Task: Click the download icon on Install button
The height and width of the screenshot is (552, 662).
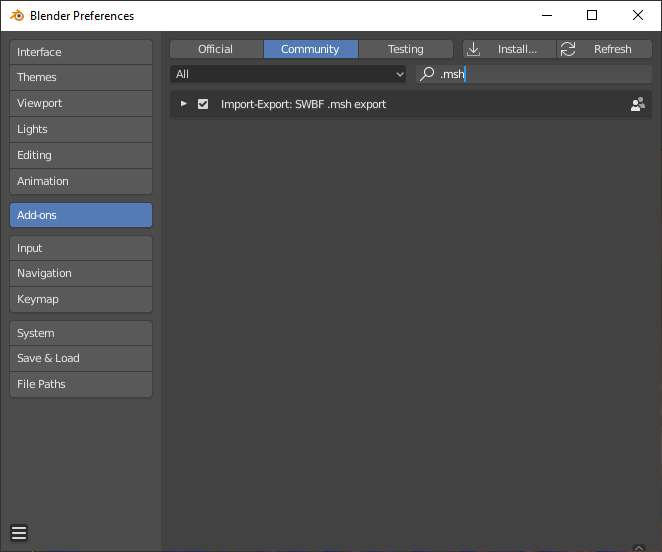Action: coord(474,49)
